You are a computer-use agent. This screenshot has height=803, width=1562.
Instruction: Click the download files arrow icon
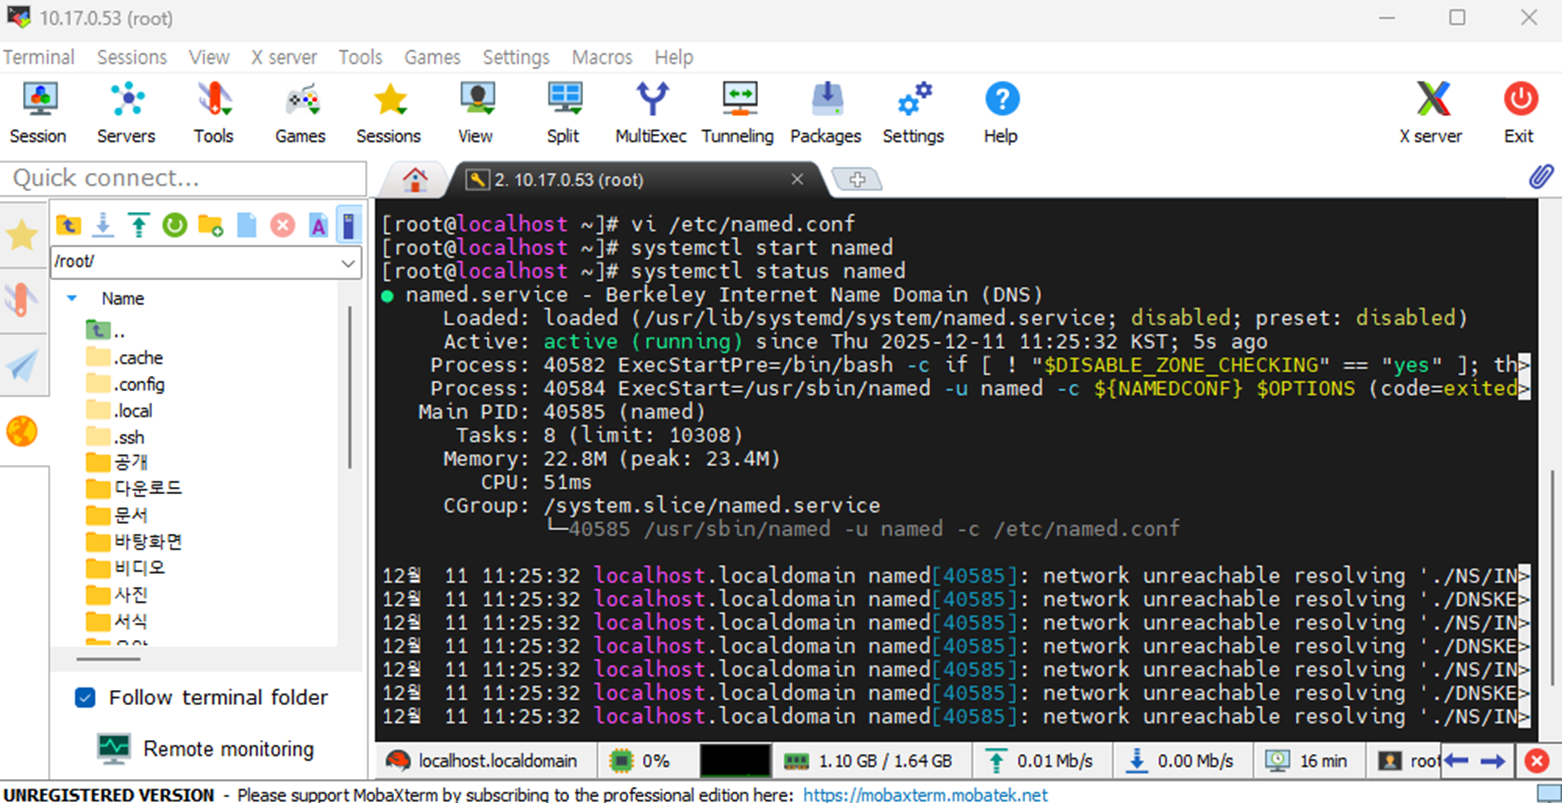point(103,225)
